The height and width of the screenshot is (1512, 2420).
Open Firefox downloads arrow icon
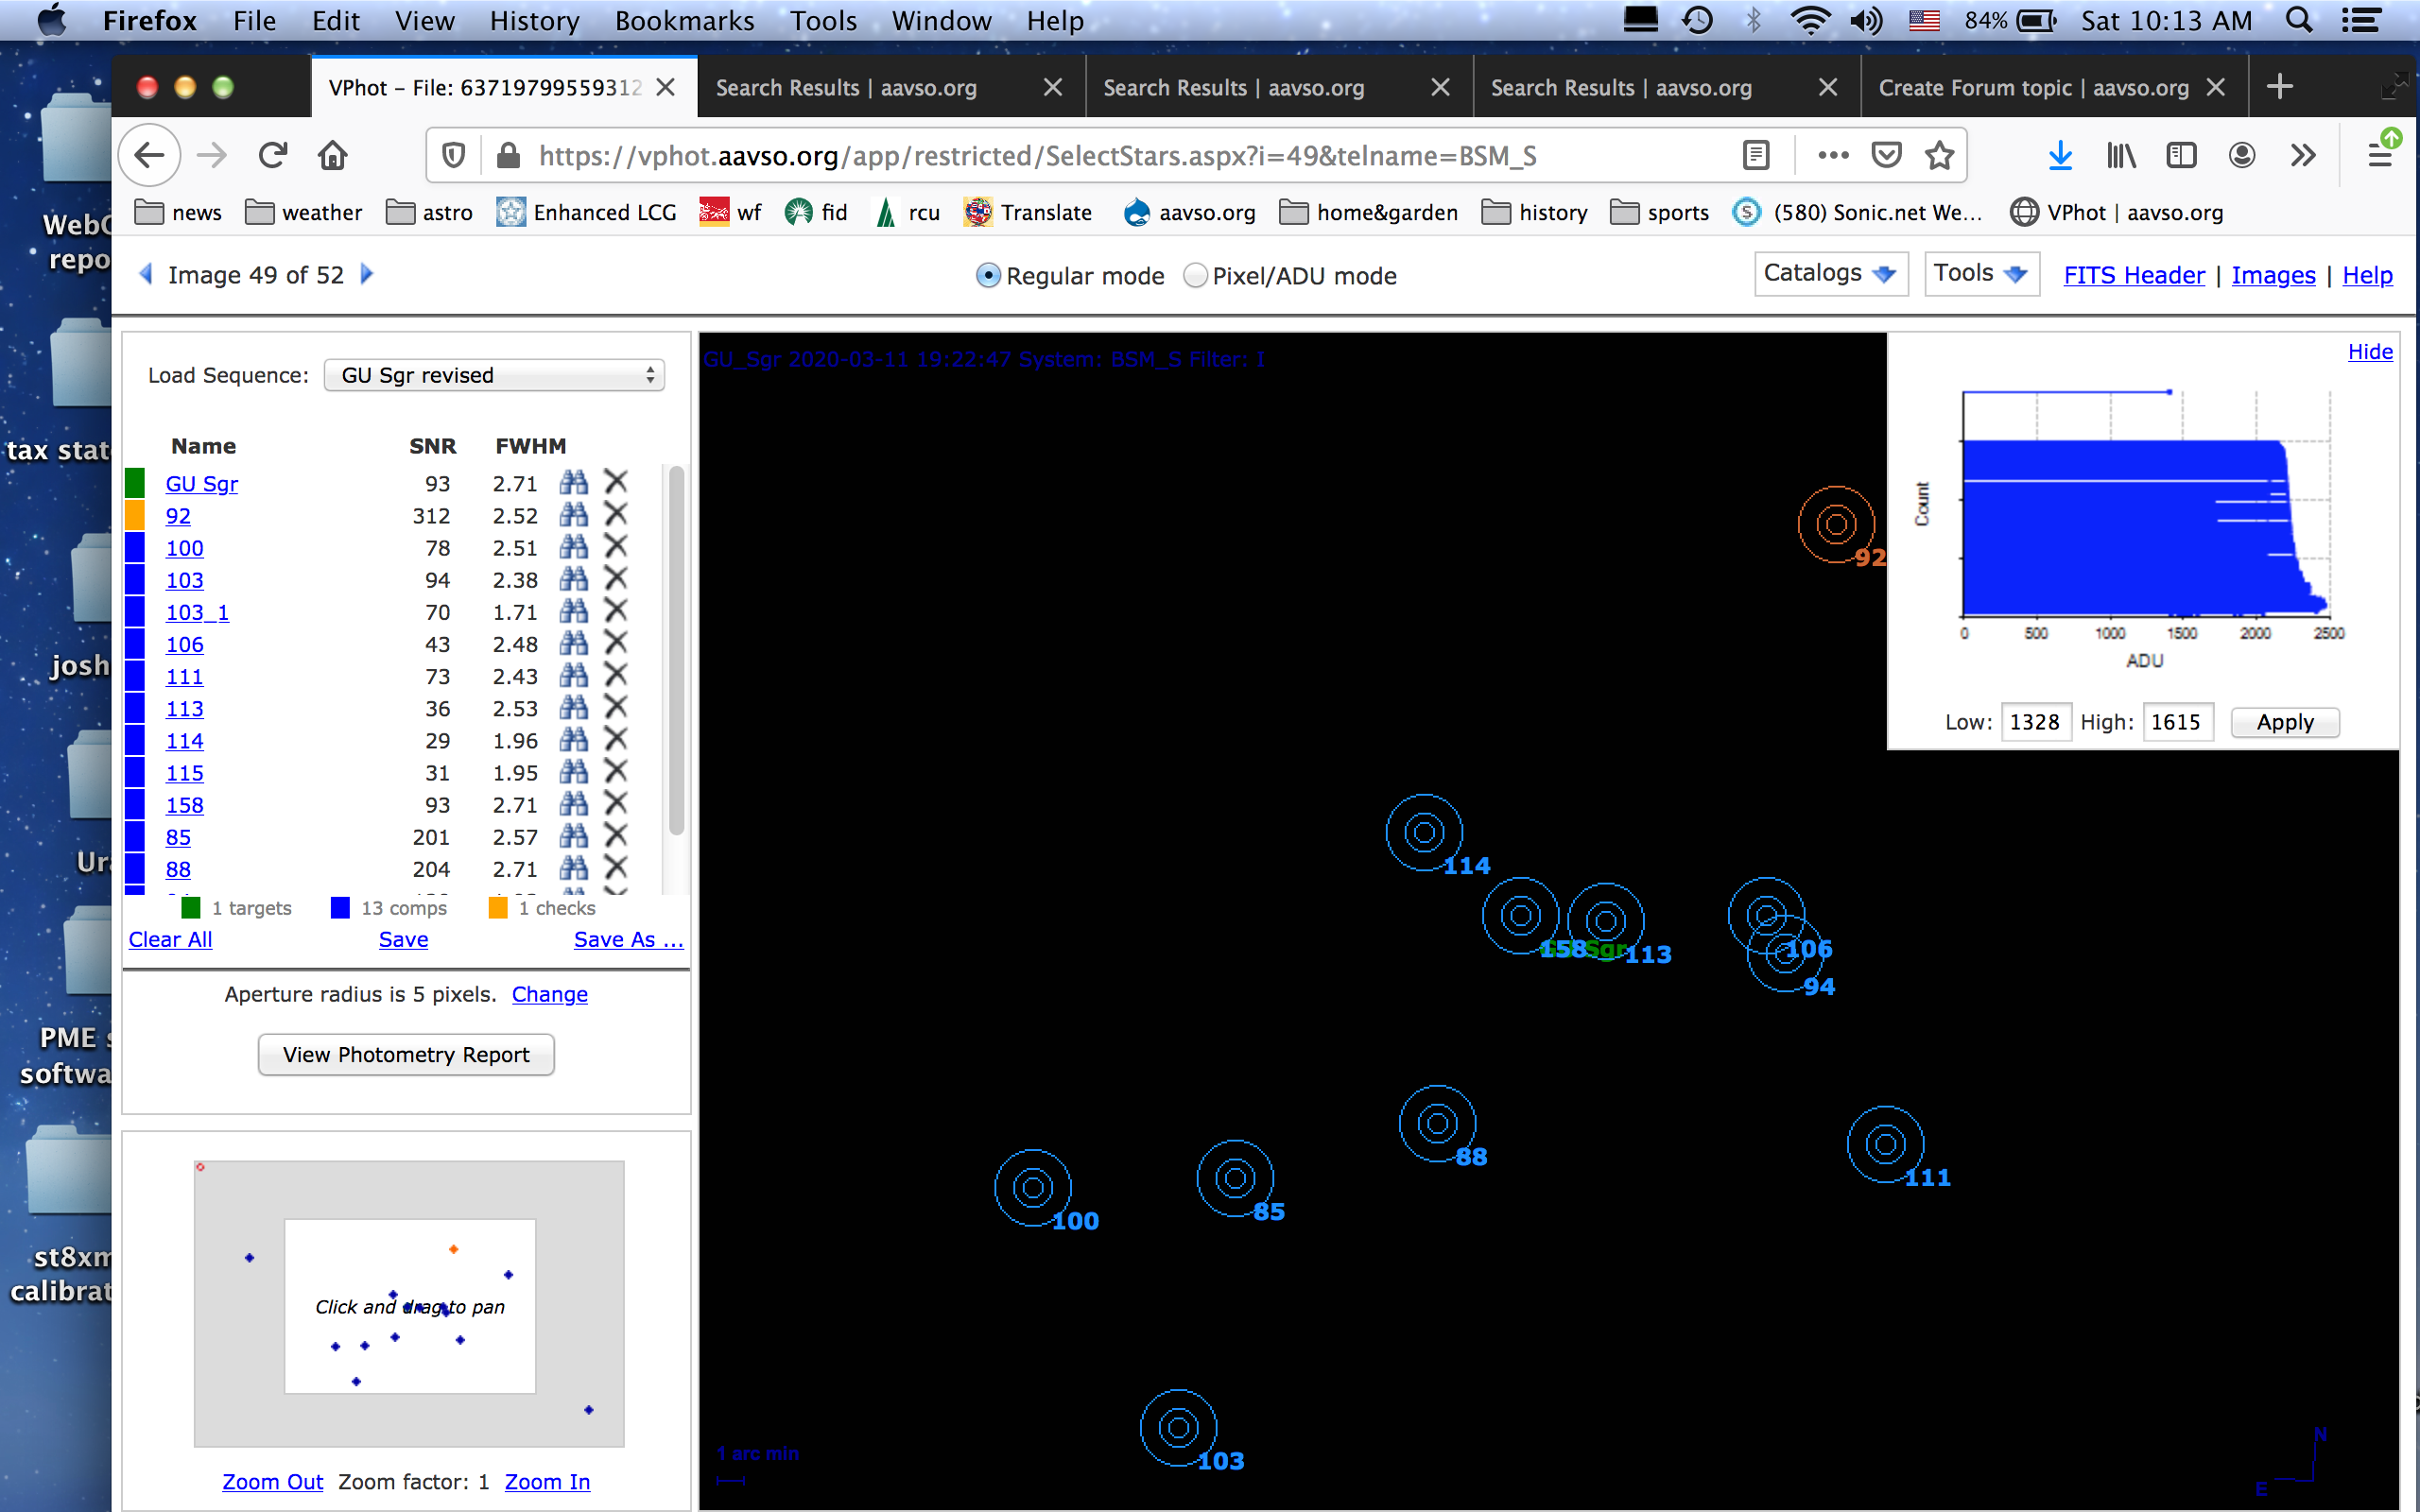click(2059, 155)
